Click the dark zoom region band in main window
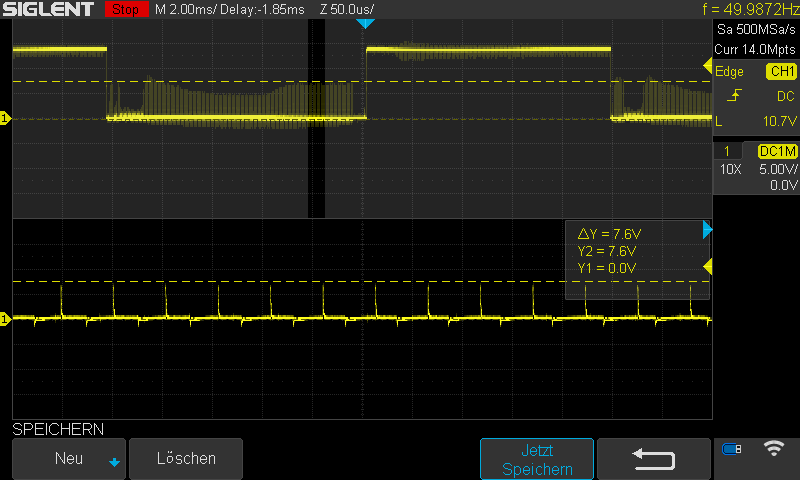The width and height of the screenshot is (800, 480). click(316, 118)
